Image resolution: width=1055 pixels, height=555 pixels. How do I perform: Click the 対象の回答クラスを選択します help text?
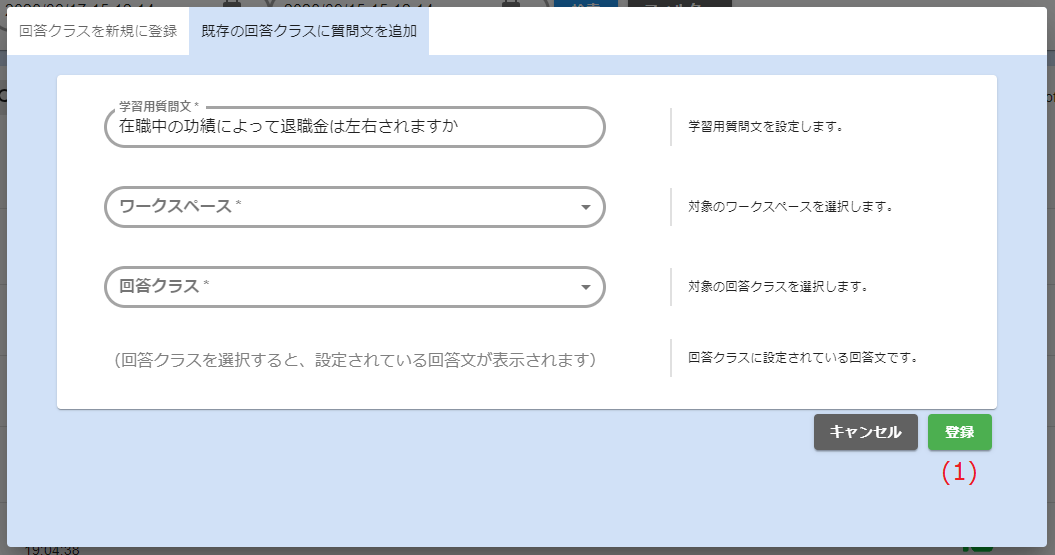pyautogui.click(x=777, y=287)
